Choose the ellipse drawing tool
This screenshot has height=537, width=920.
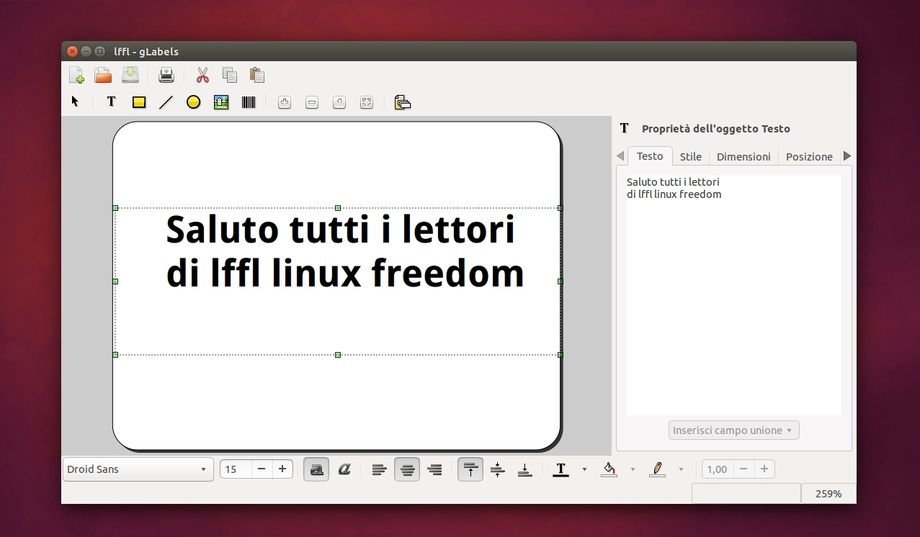point(194,102)
